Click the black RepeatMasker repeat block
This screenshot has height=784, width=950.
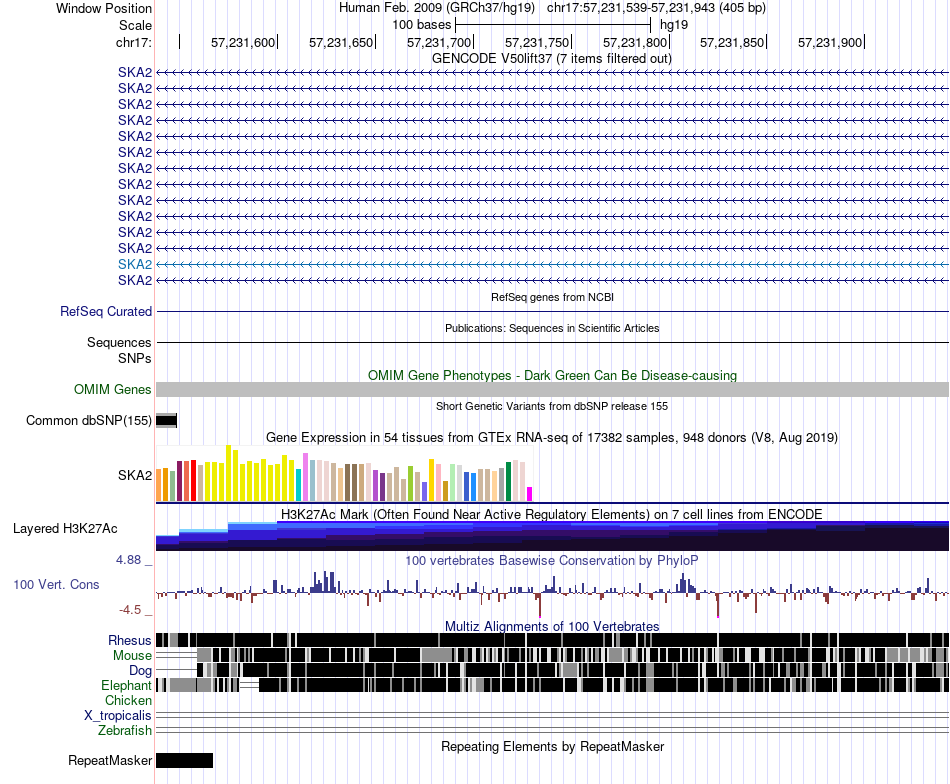pos(184,760)
